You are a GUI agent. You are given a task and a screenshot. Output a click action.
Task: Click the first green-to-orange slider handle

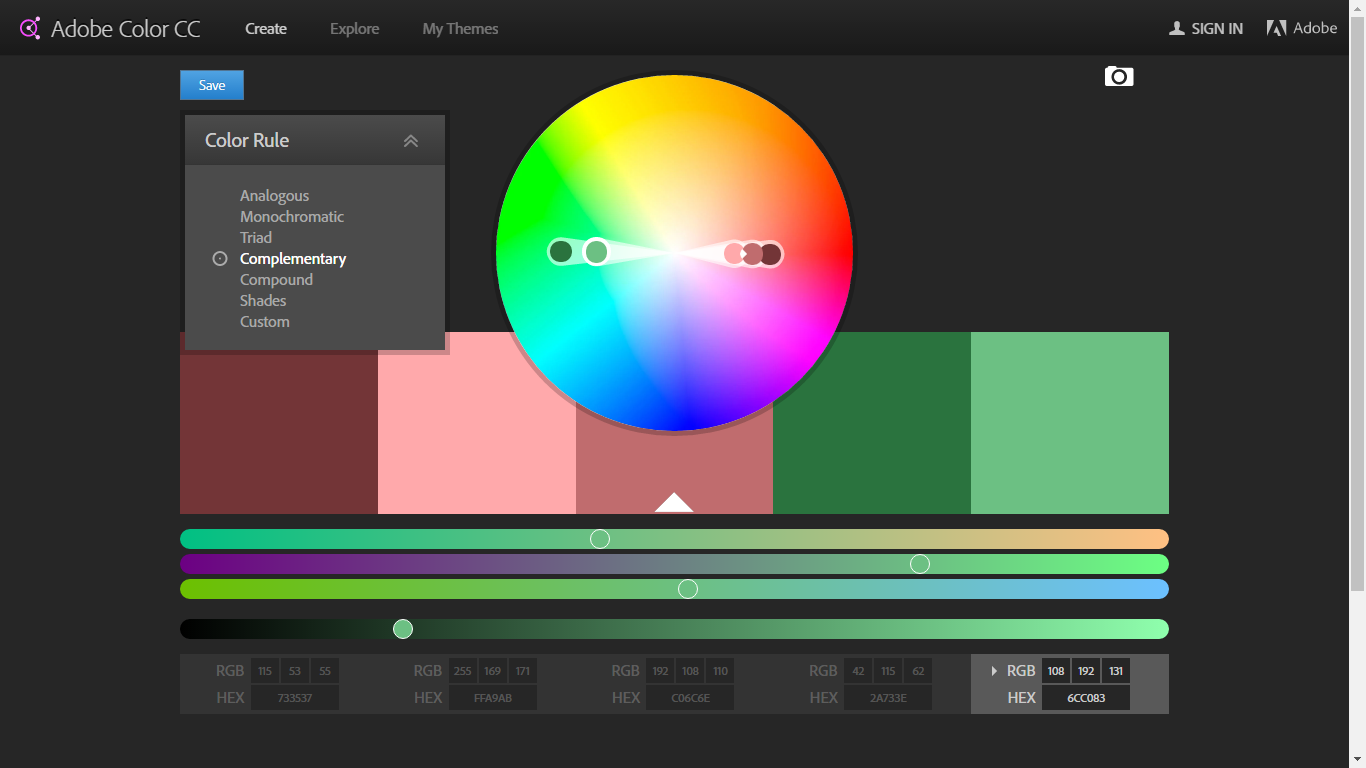[600, 539]
